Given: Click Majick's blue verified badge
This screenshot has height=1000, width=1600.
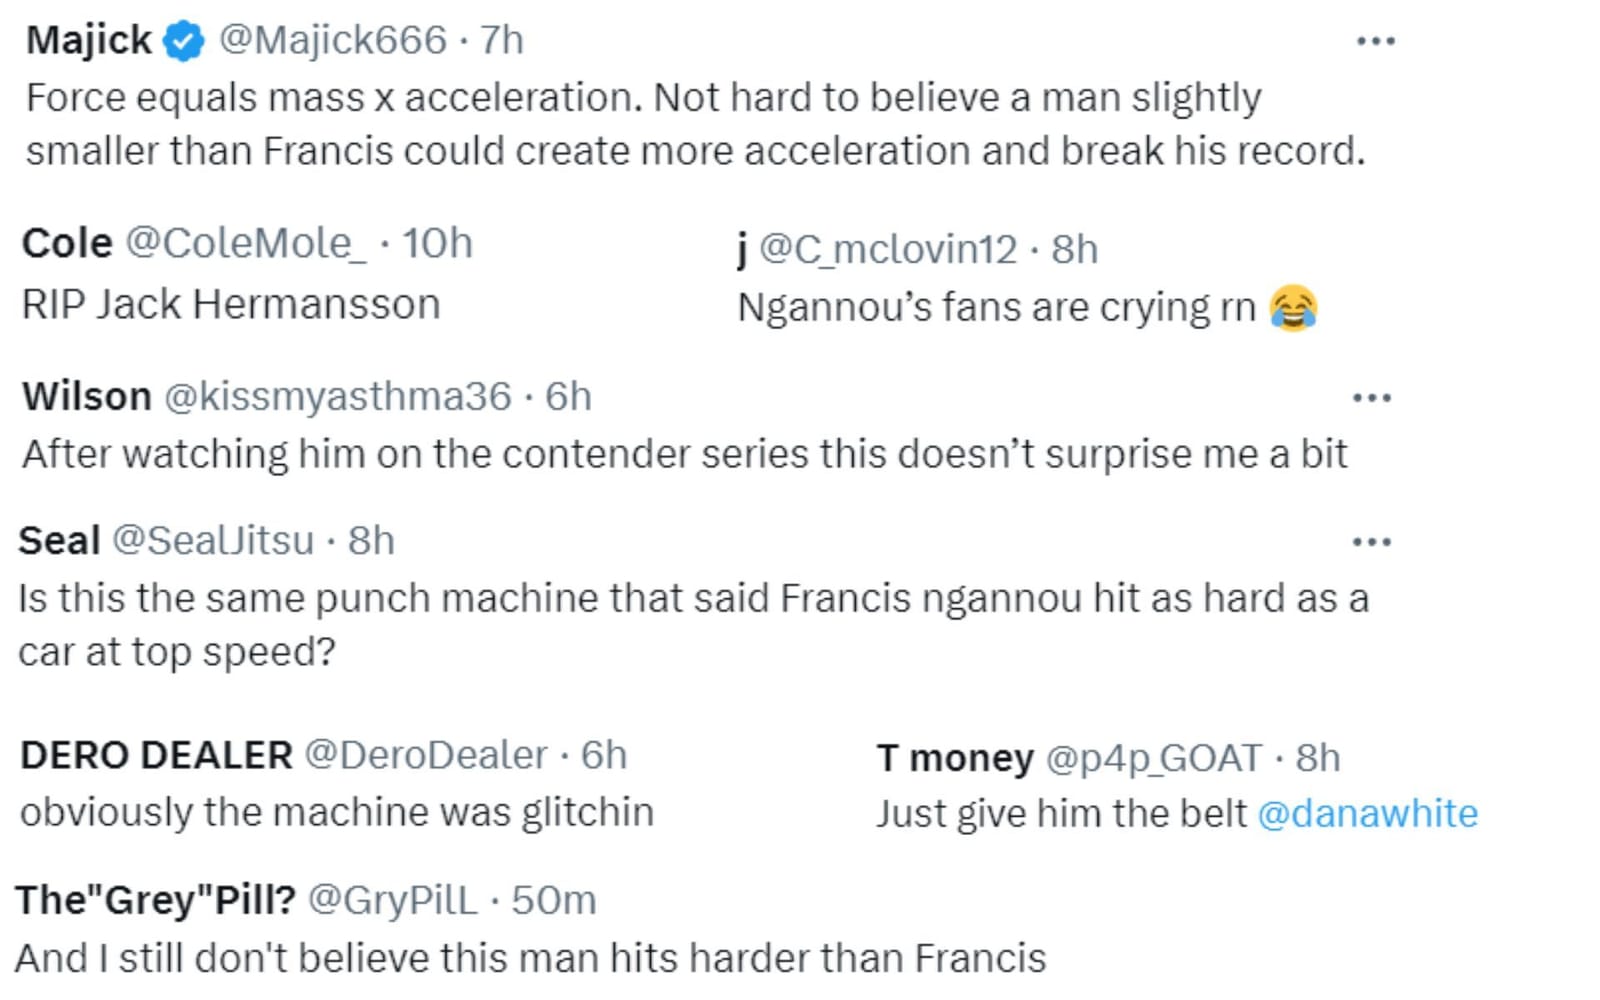Looking at the screenshot, I should 184,41.
